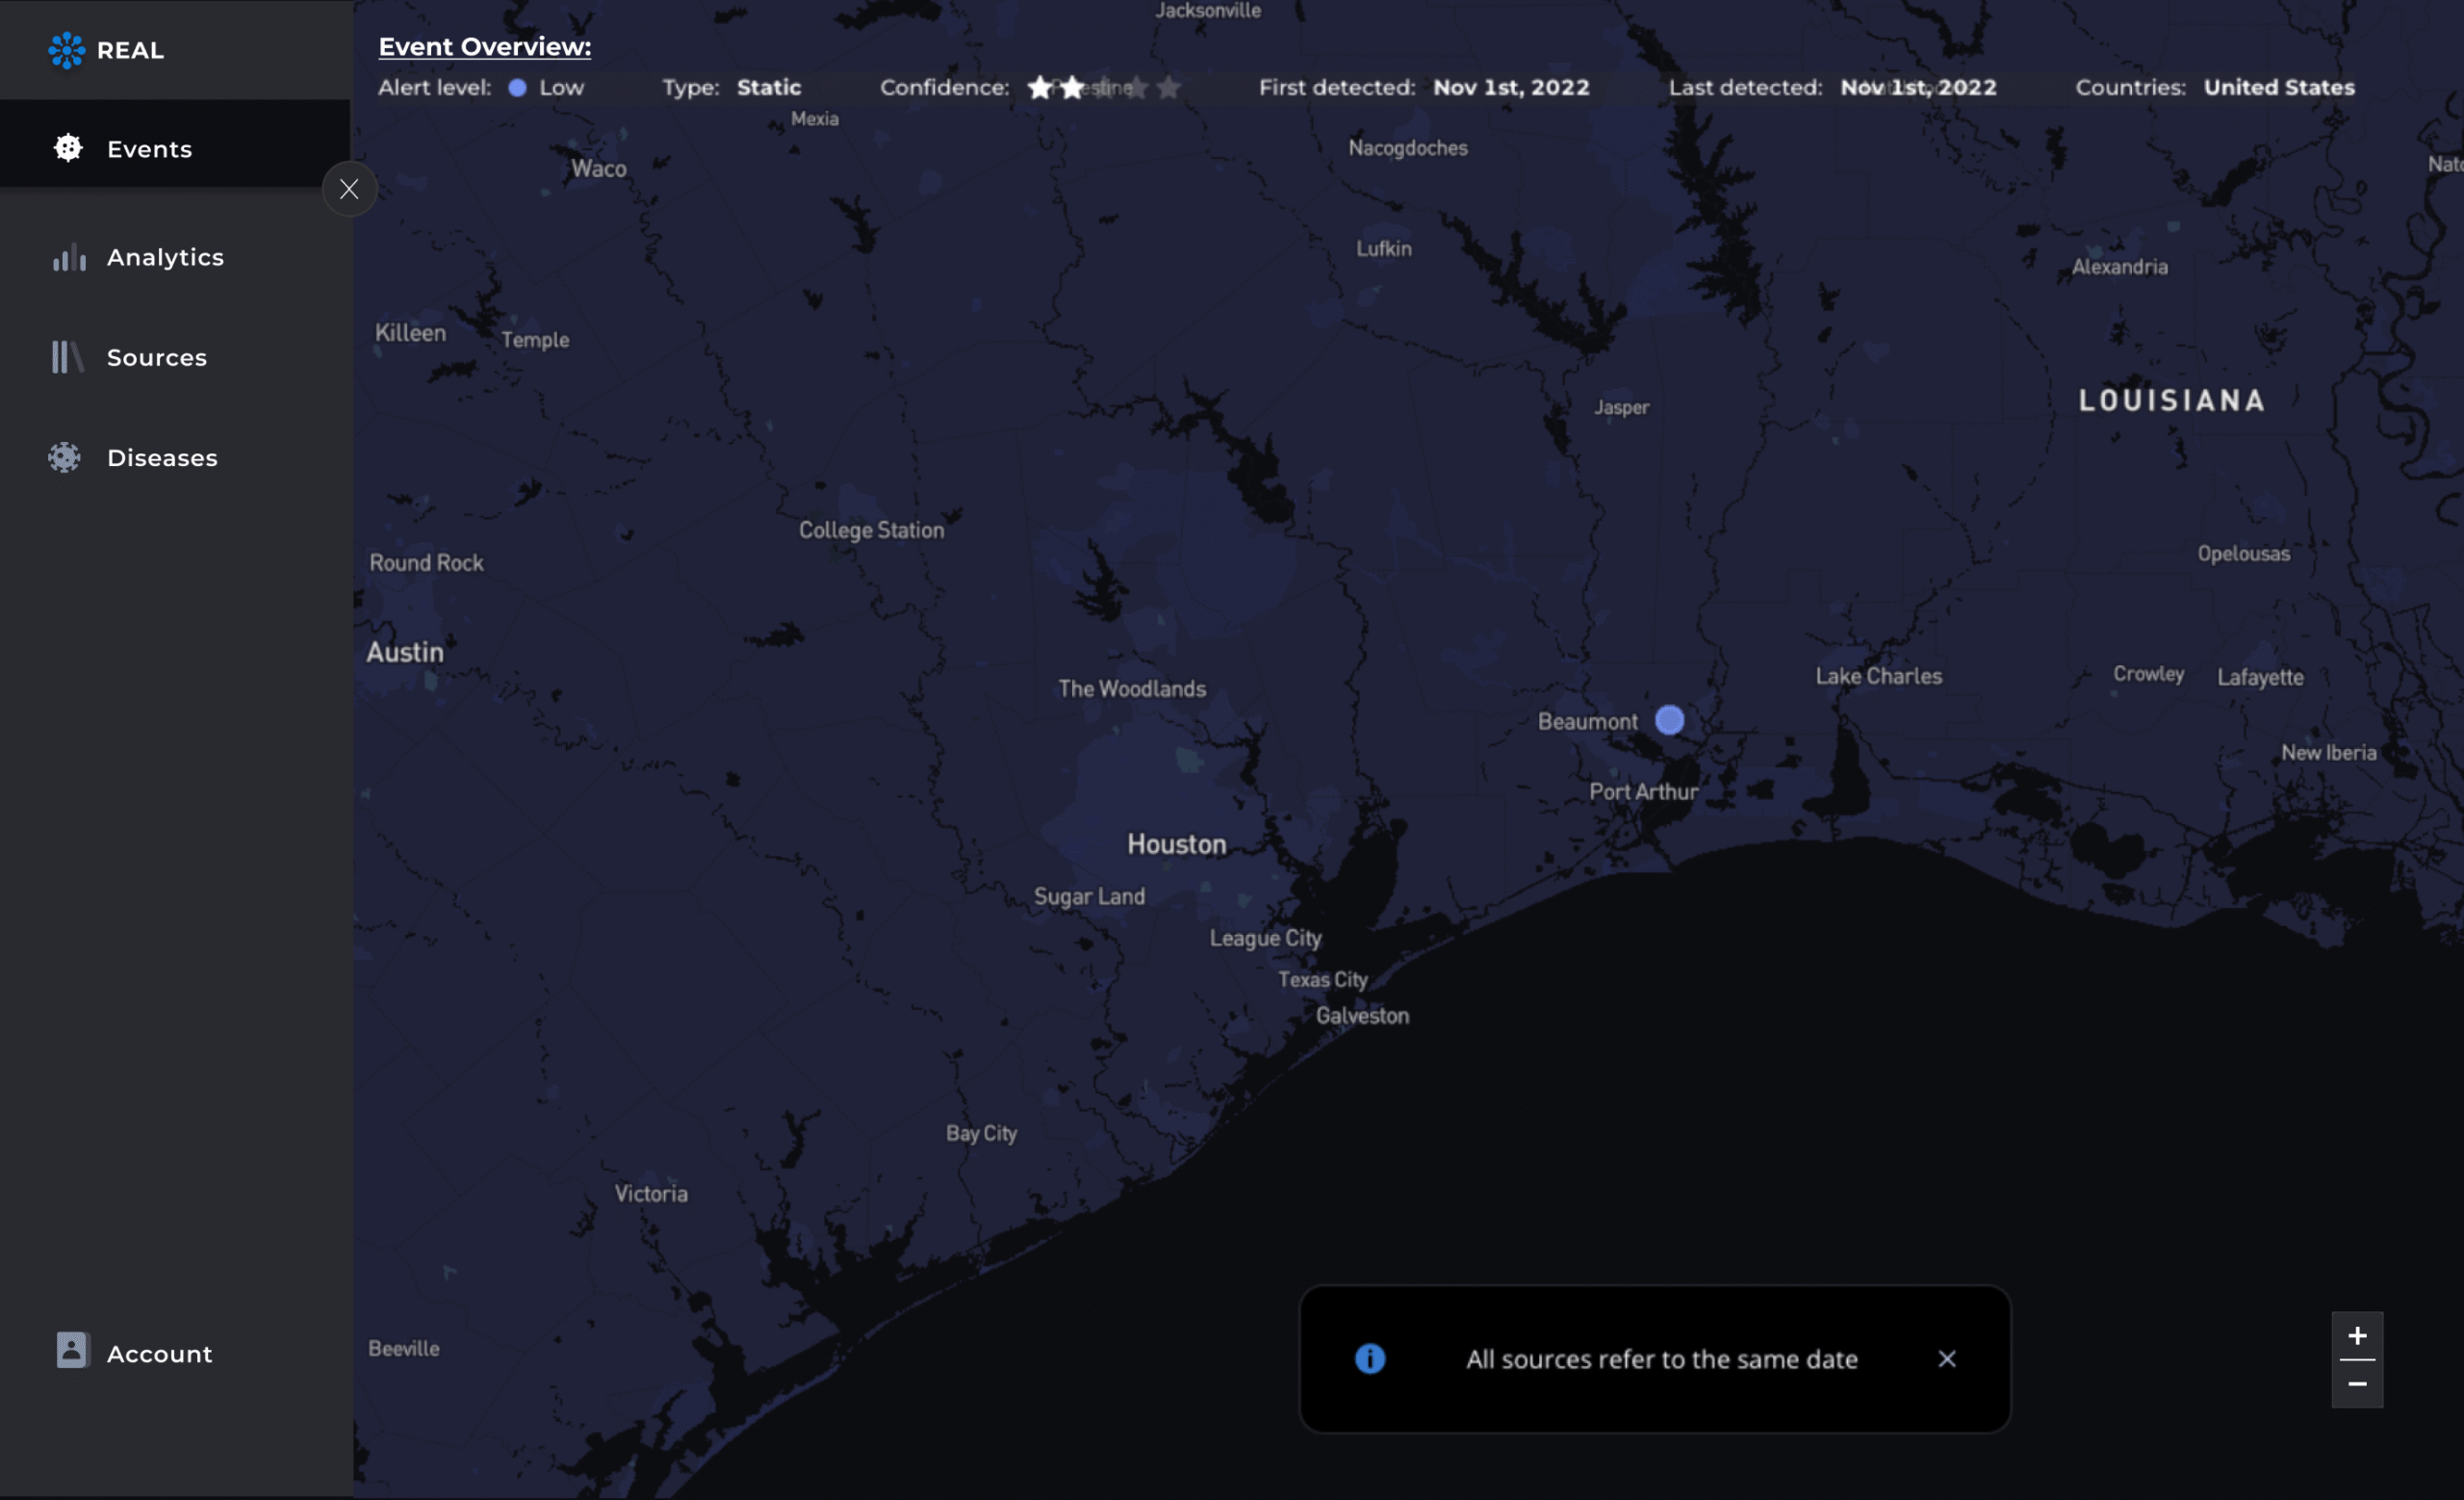Click the 'League City' map label
2464x1500 pixels.
[x=1265, y=938]
